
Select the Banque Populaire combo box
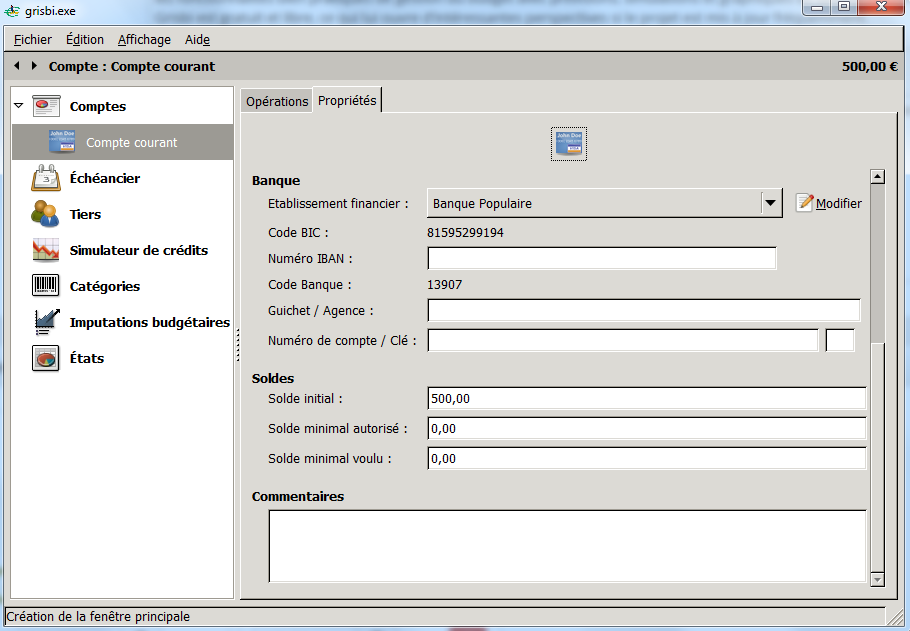tap(604, 203)
